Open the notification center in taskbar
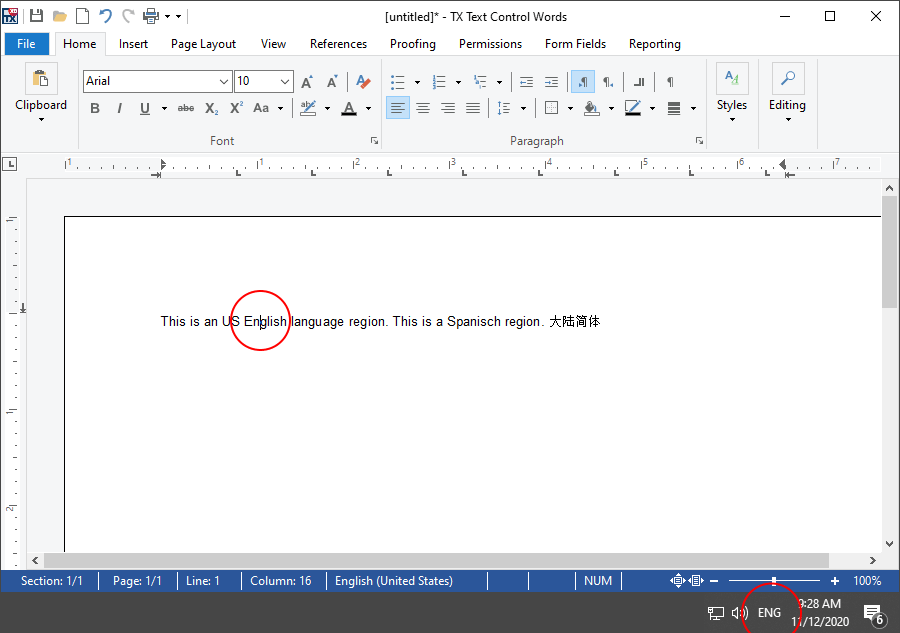 click(874, 613)
